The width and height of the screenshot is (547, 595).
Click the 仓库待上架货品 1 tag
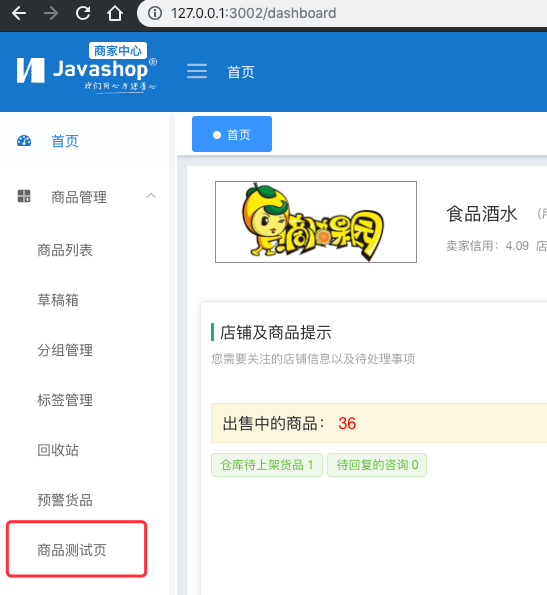tap(267, 465)
